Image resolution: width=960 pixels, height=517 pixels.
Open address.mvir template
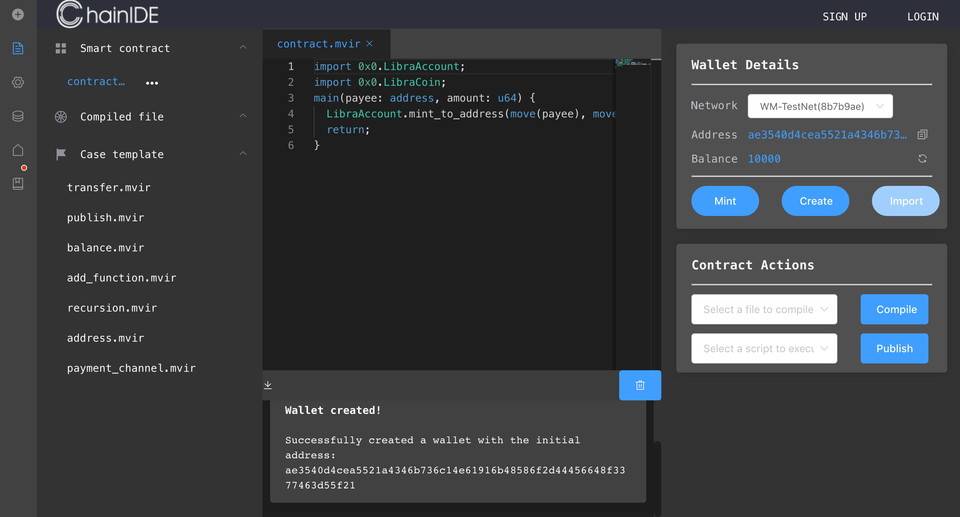[x=105, y=338]
